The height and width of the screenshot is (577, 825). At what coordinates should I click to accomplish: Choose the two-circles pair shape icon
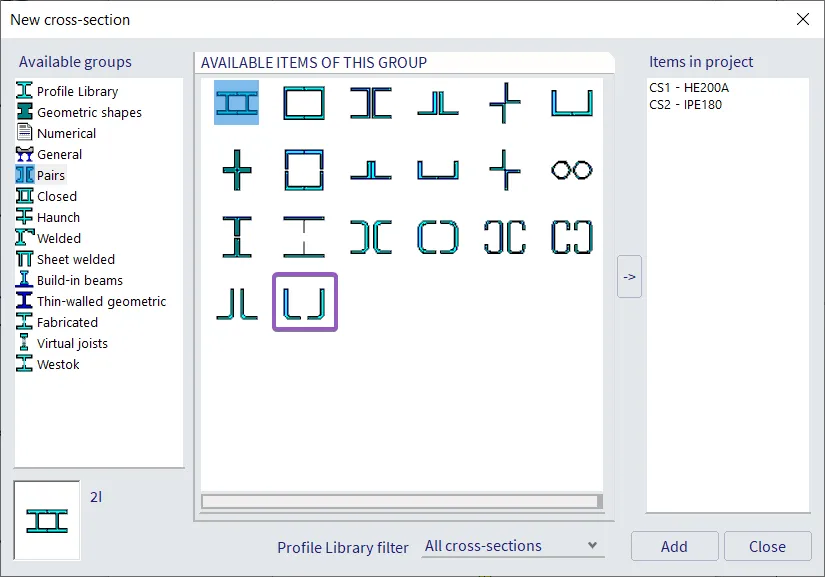point(571,170)
